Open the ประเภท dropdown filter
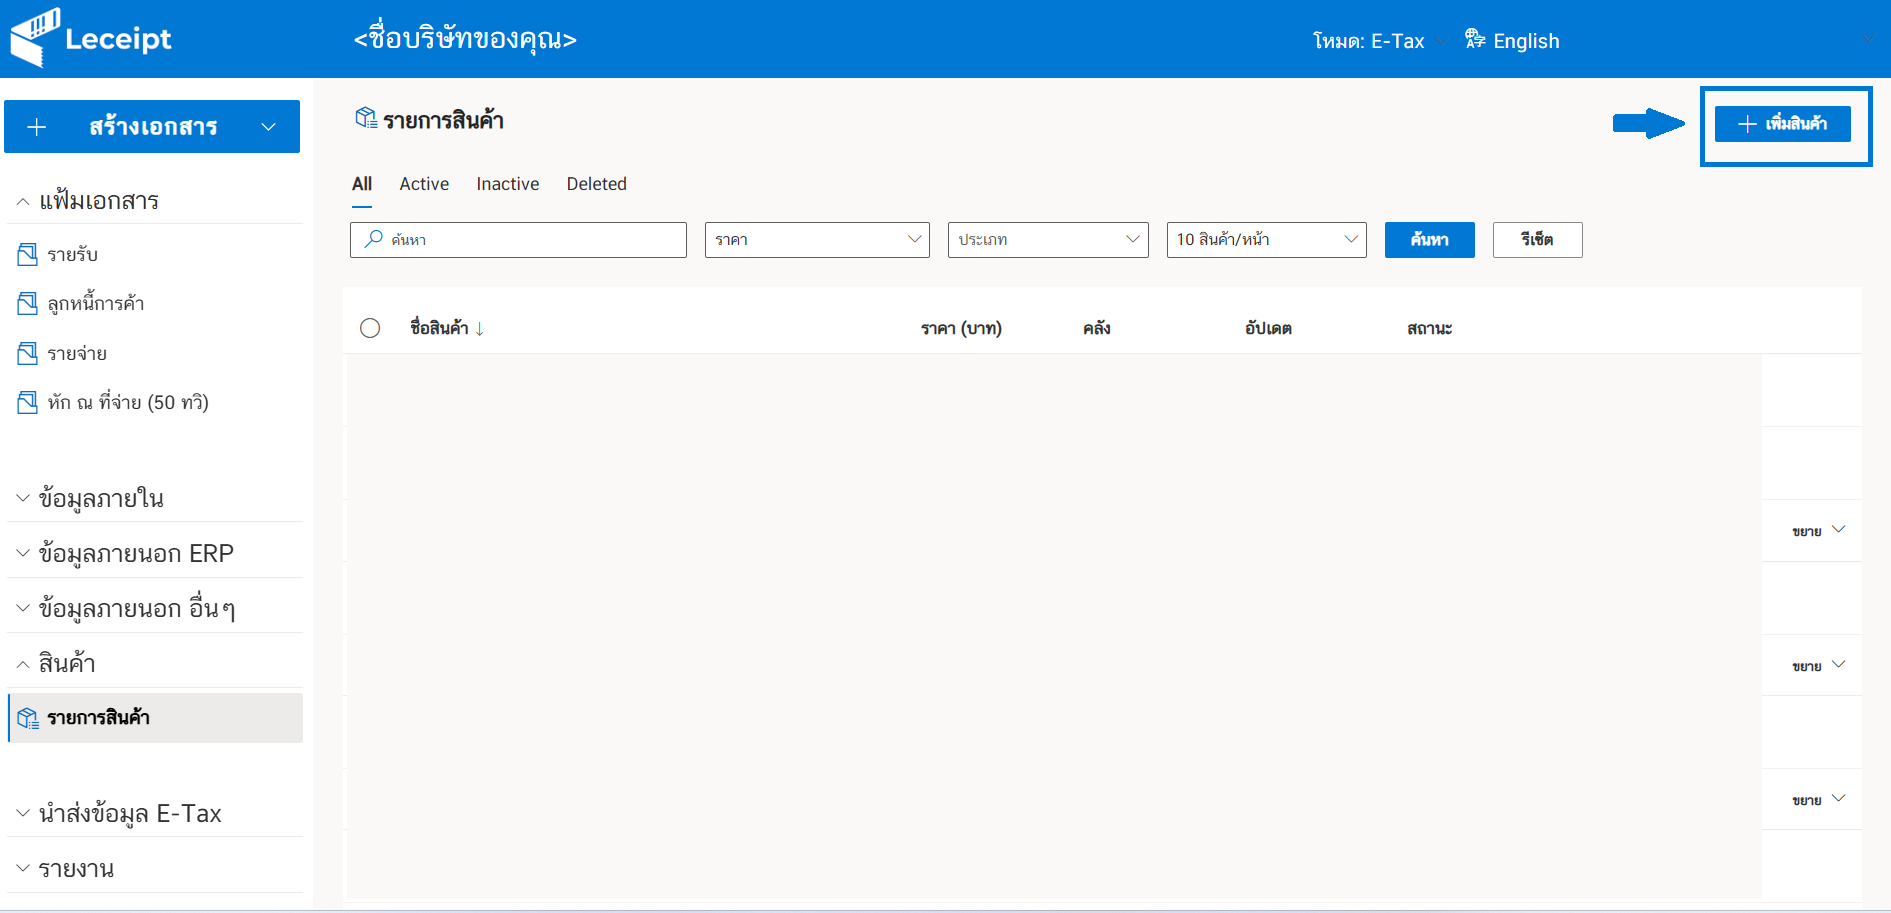This screenshot has height=913, width=1891. [1047, 240]
